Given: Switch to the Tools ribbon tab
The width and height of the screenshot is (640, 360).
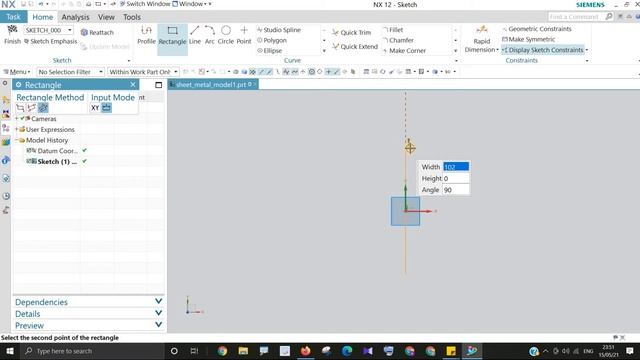Looking at the screenshot, I should (x=132, y=17).
